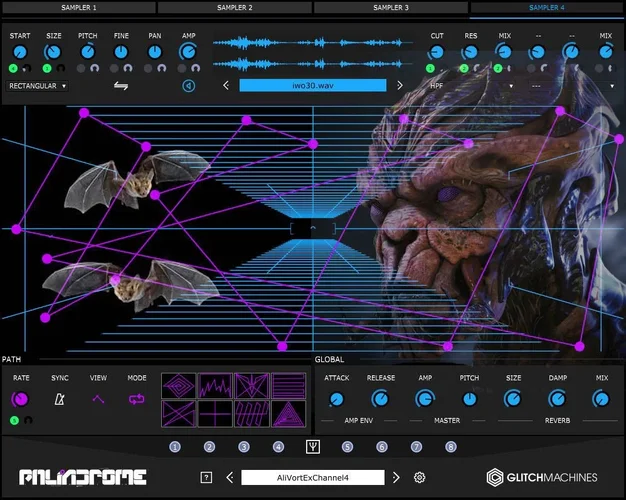Open the second effect type dropdown
This screenshot has height=500, width=626.
572,85
